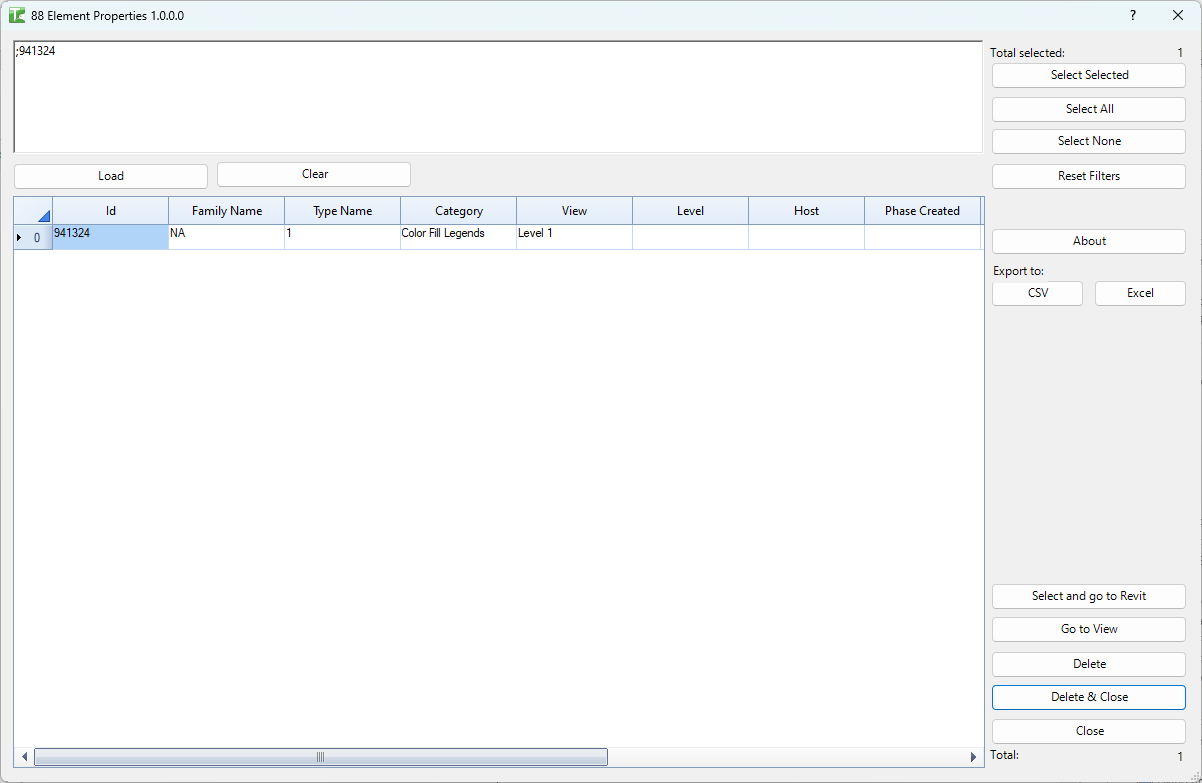Select all rows using Select All
1202x783 pixels.
click(1088, 108)
